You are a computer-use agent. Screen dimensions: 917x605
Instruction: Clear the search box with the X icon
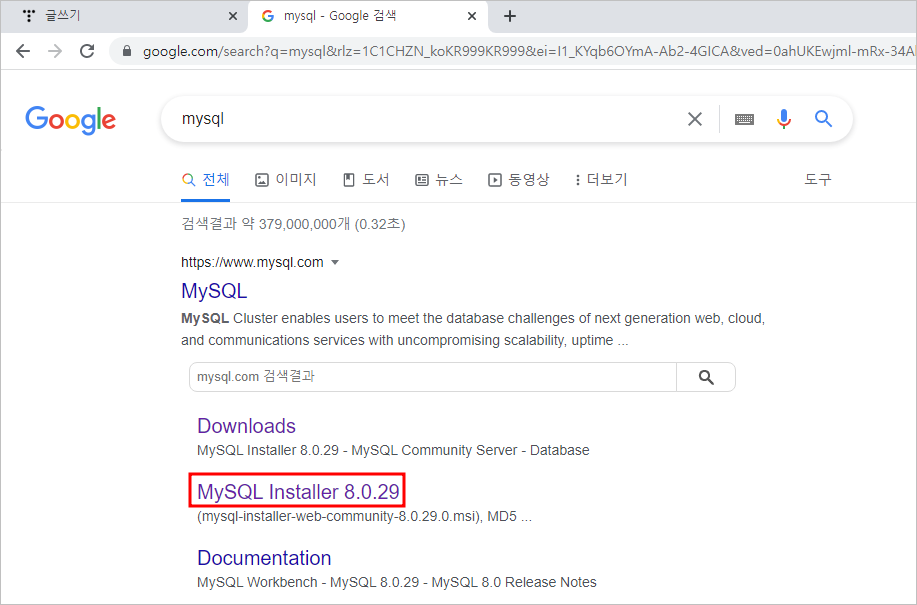(695, 119)
